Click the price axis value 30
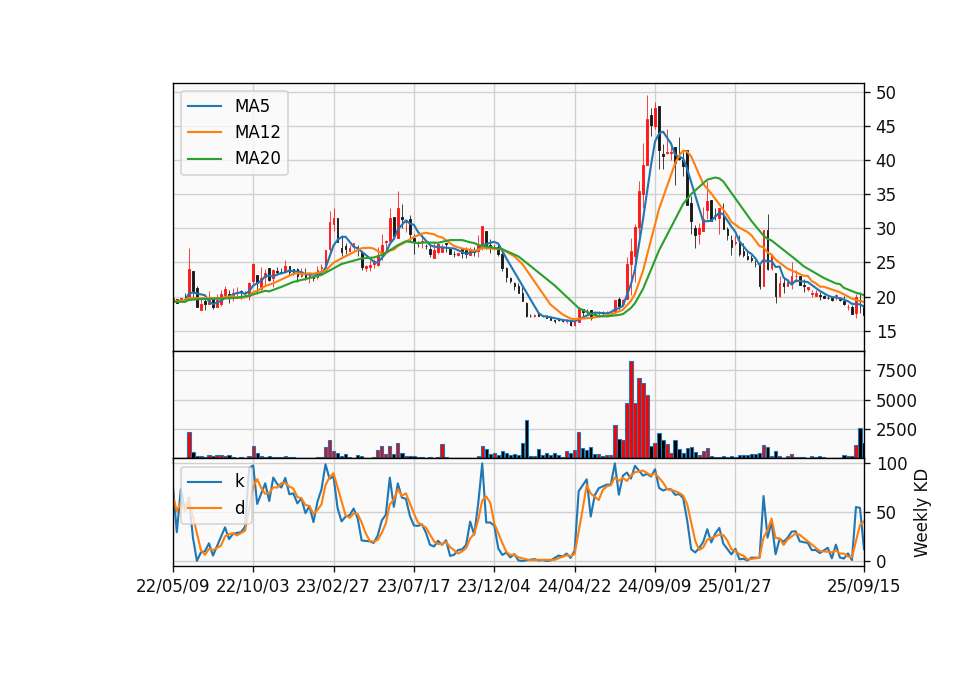The height and width of the screenshot is (690, 960). pos(886,229)
